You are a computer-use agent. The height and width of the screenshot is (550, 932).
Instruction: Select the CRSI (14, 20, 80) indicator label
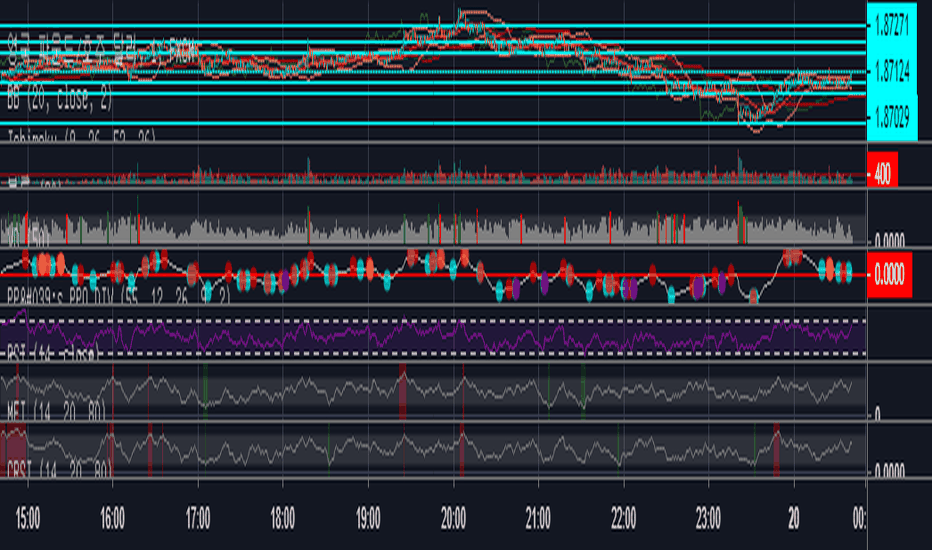[x=60, y=470]
